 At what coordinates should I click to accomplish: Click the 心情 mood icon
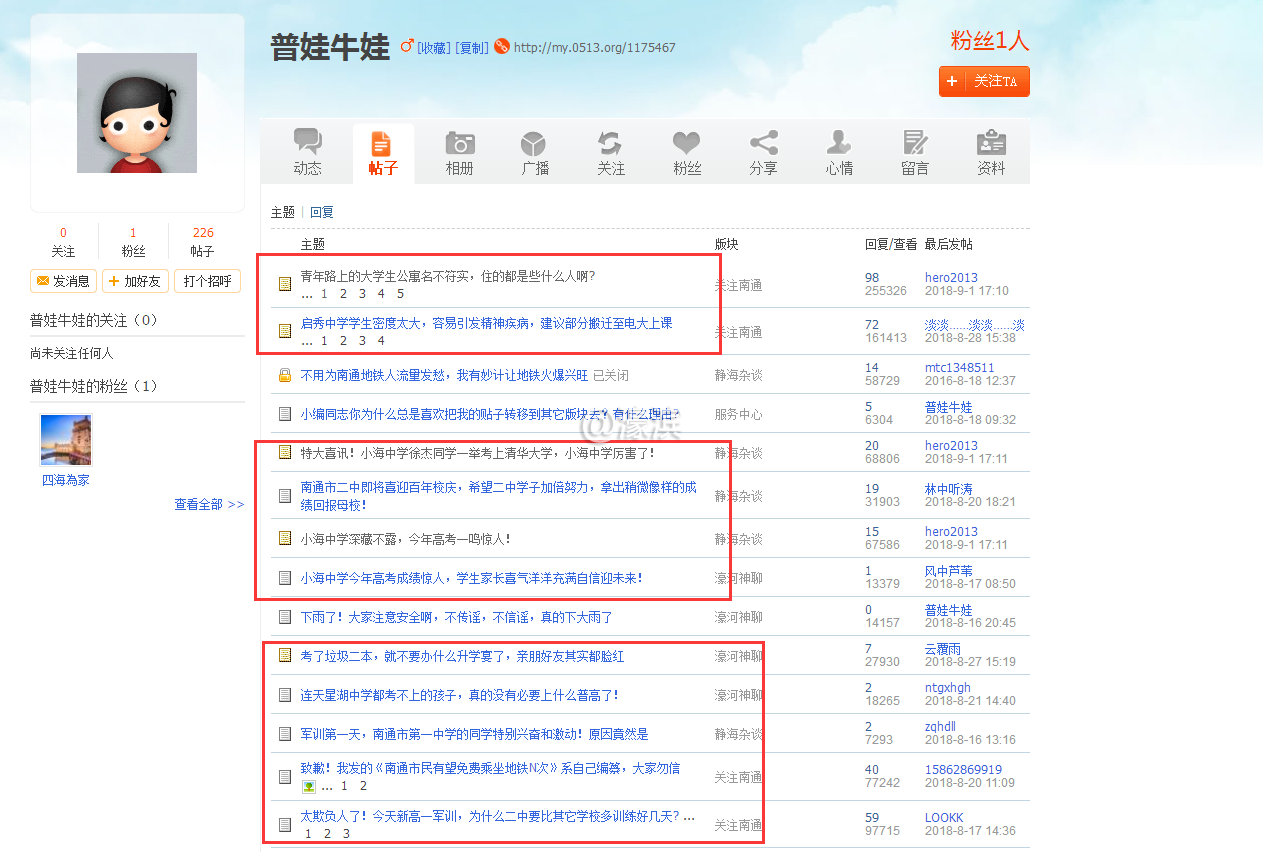pos(839,143)
